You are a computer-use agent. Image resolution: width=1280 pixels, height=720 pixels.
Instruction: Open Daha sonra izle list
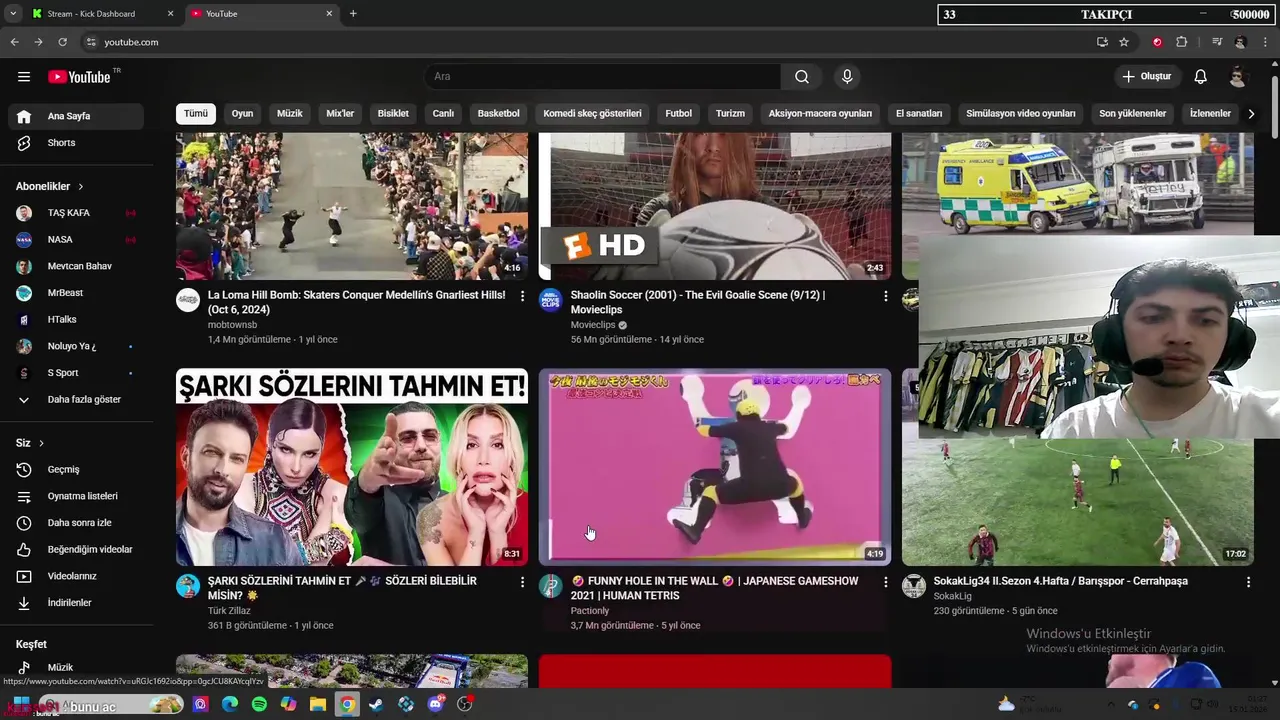point(77,523)
